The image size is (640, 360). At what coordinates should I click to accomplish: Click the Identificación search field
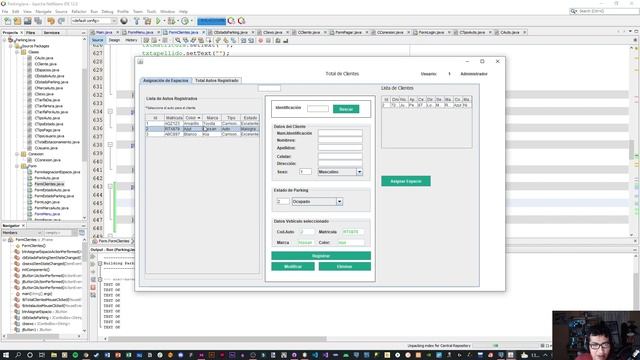coord(318,109)
